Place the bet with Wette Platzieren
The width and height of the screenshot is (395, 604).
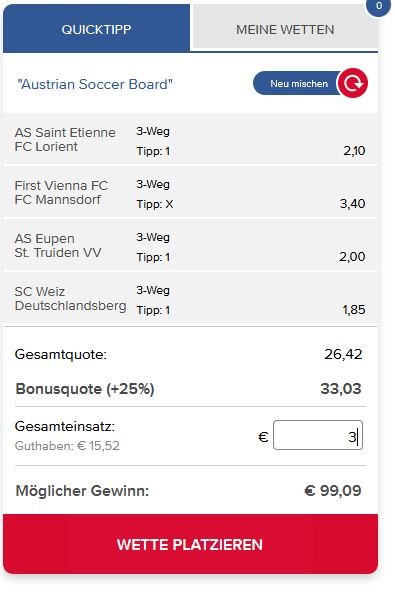(190, 544)
